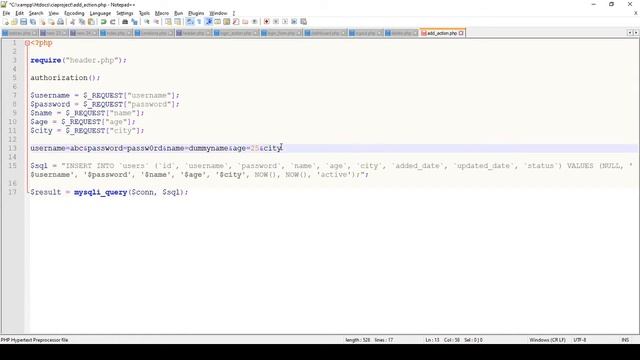640x360 pixels.
Task: Save the current file via toolbar
Action: point(24,22)
